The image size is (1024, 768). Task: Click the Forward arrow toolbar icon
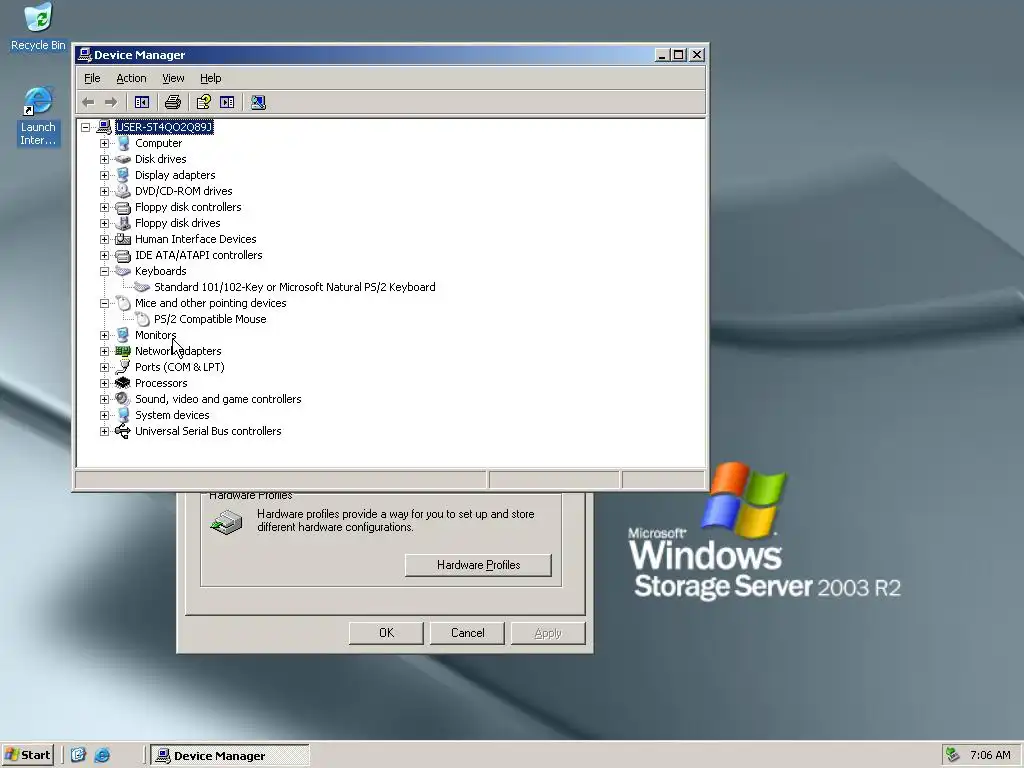[x=111, y=102]
